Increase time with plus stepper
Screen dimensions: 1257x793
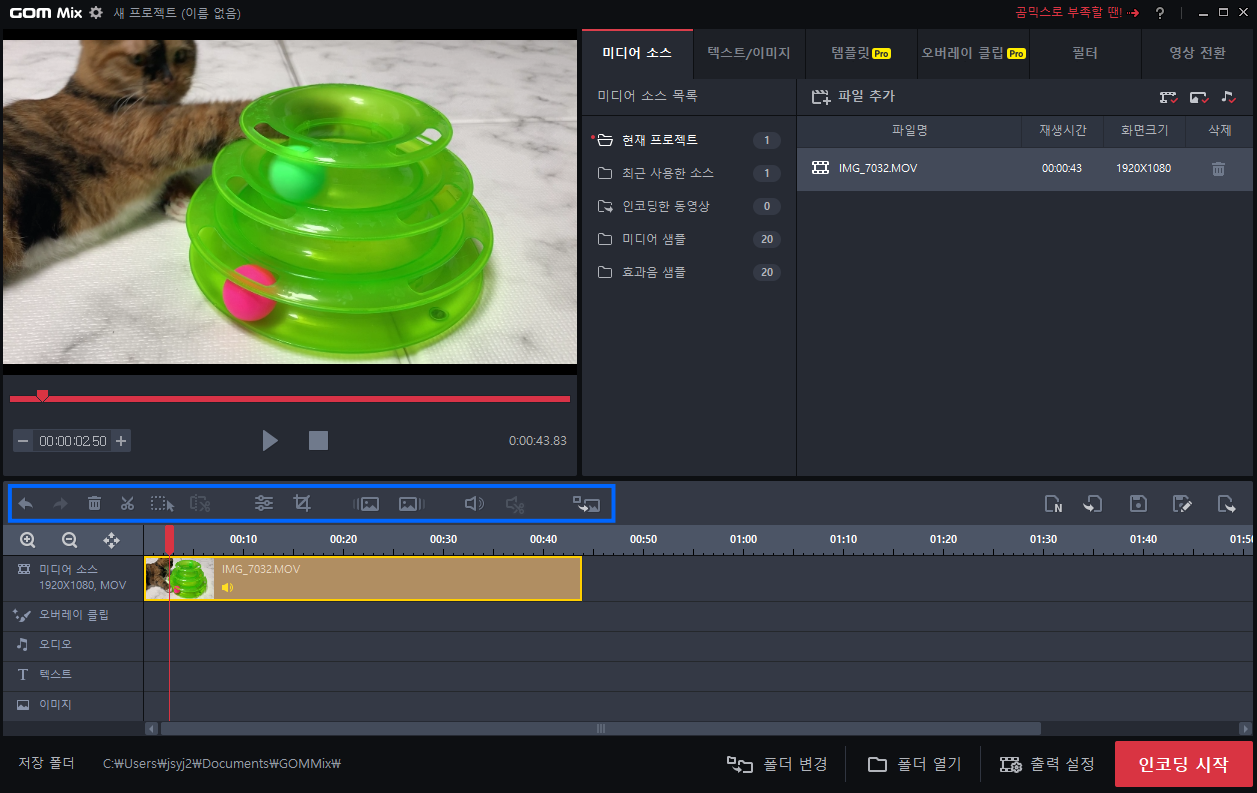121,441
